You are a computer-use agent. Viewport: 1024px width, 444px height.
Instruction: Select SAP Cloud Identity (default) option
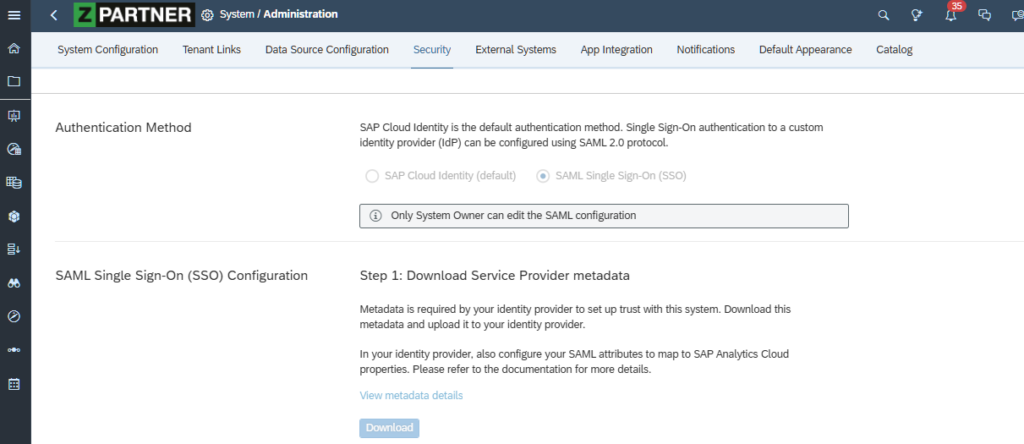pos(373,176)
